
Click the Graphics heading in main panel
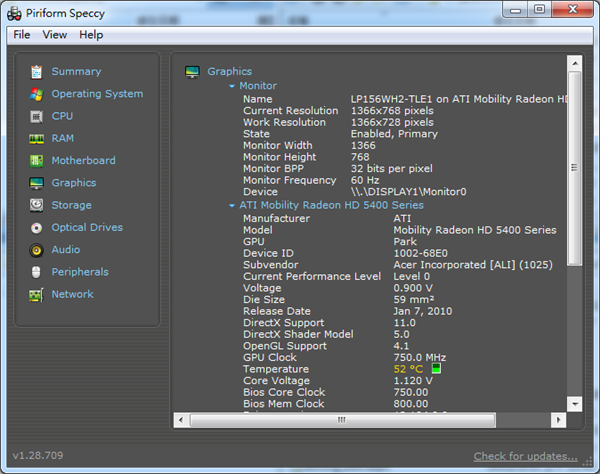(230, 72)
